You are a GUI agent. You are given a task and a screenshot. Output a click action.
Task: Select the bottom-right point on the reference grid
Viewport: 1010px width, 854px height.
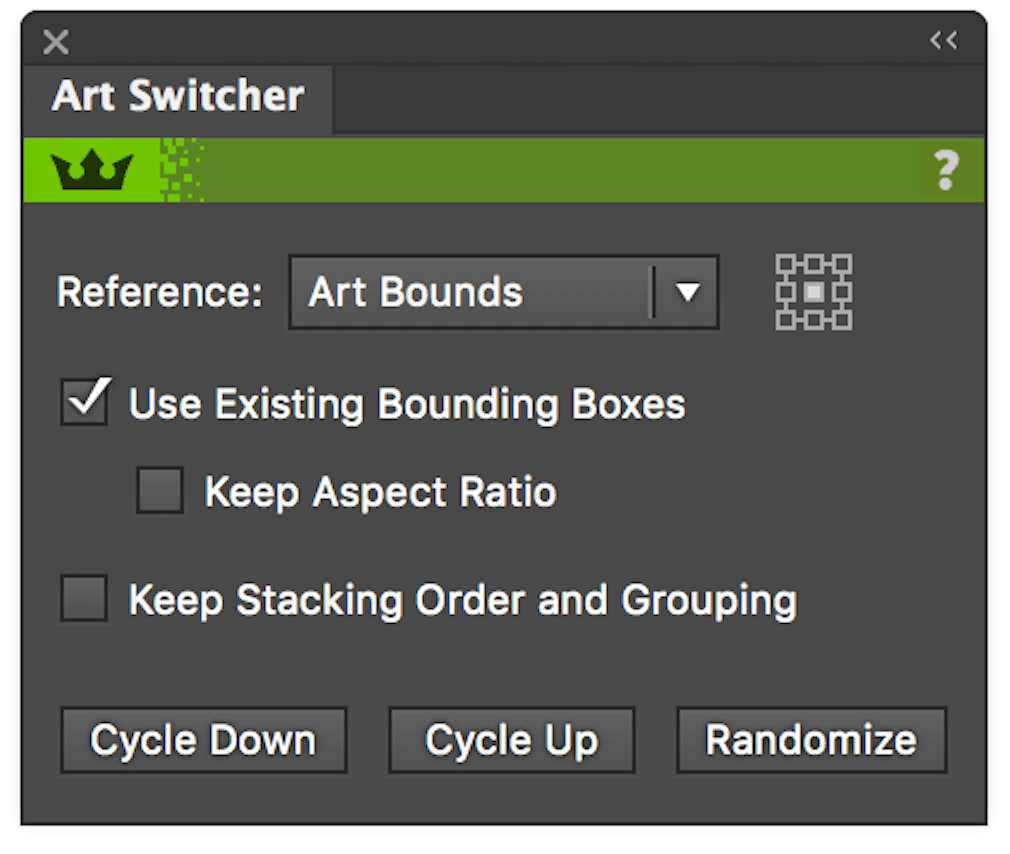point(843,322)
